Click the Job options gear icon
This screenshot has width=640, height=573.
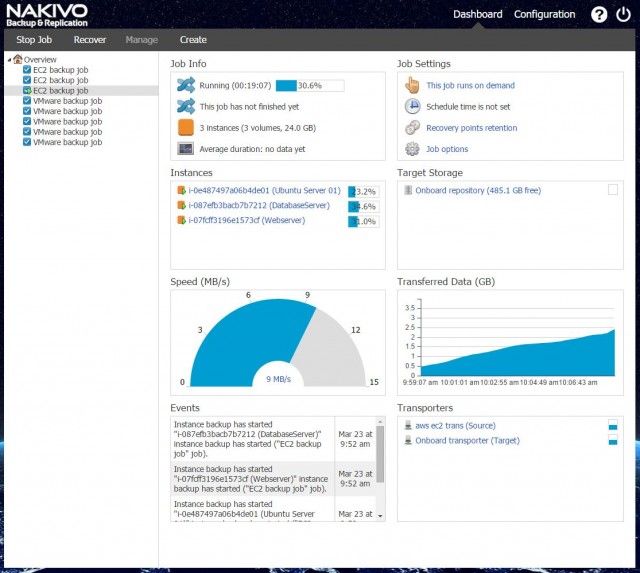point(412,149)
